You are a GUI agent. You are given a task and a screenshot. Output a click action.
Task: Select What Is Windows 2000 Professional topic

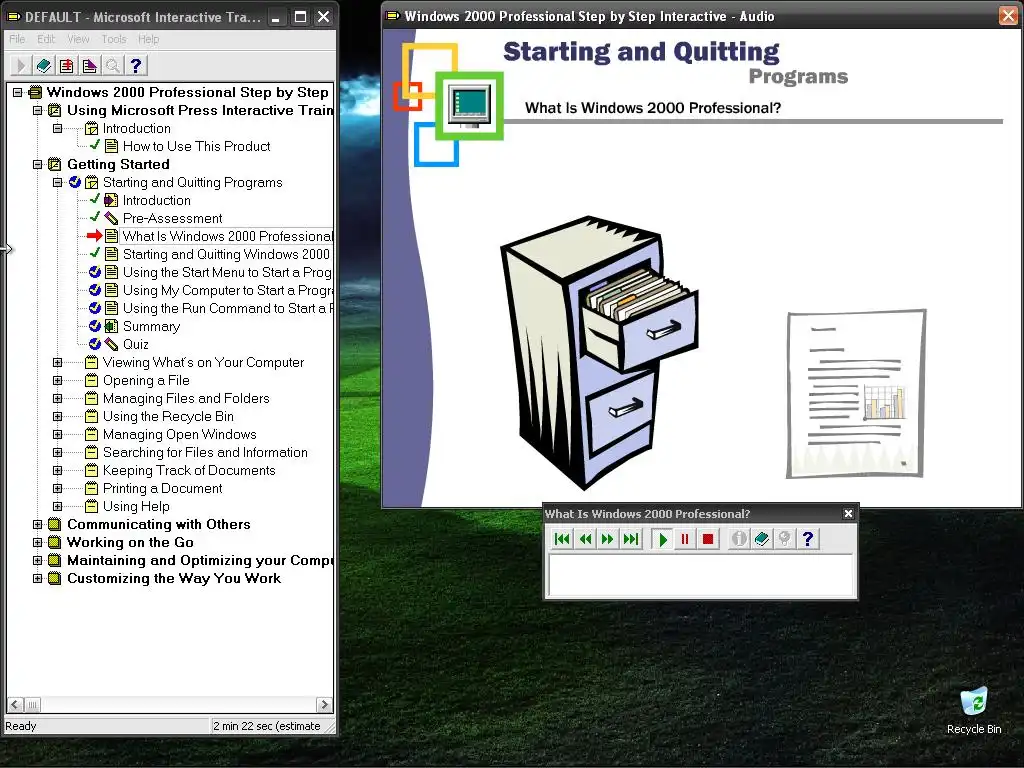pos(227,236)
